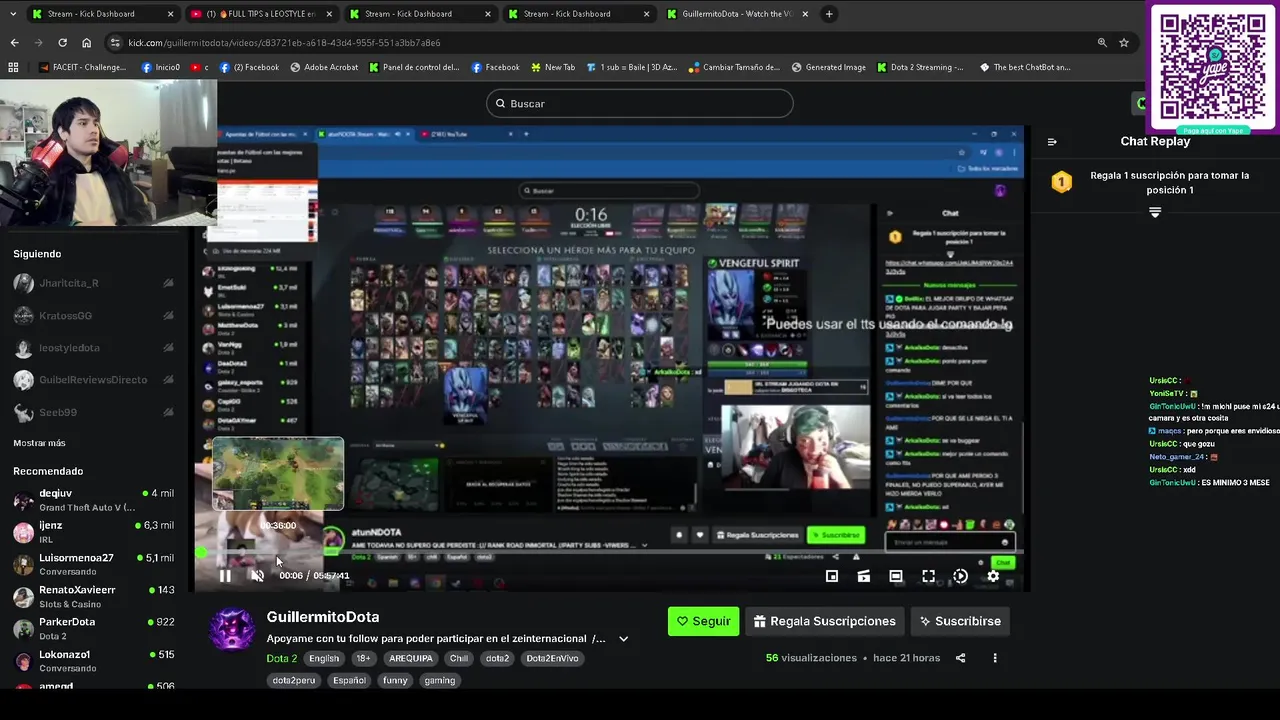Open the playback speed icon
1280x720 pixels.
click(x=960, y=576)
